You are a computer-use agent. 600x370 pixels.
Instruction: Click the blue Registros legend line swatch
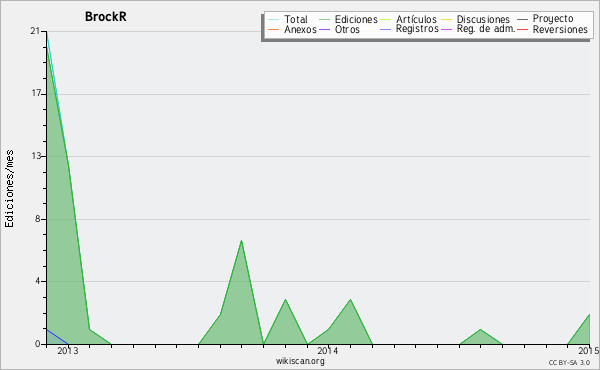[386, 29]
